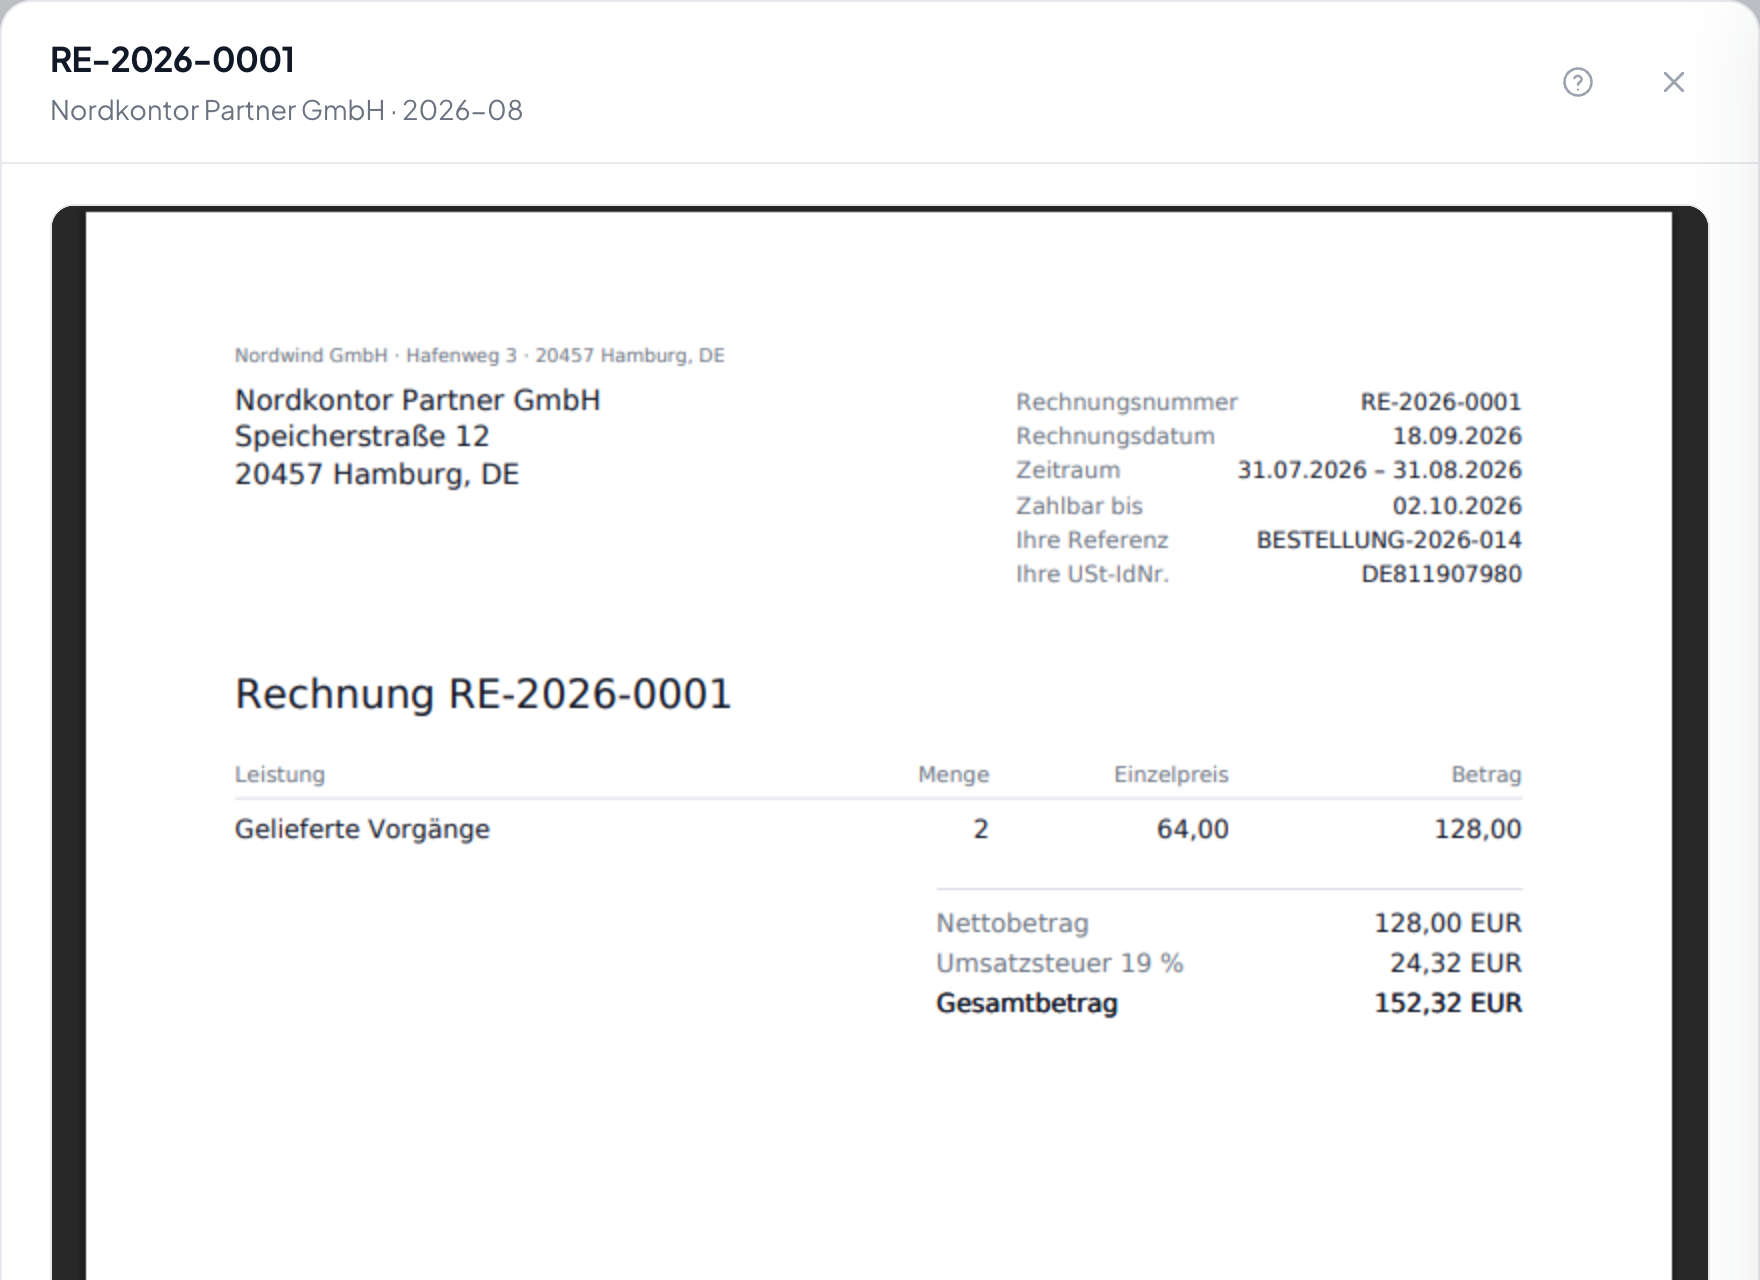Select the period 31.07.2026 – 31.08.2026
The height and width of the screenshot is (1280, 1760).
[1379, 470]
